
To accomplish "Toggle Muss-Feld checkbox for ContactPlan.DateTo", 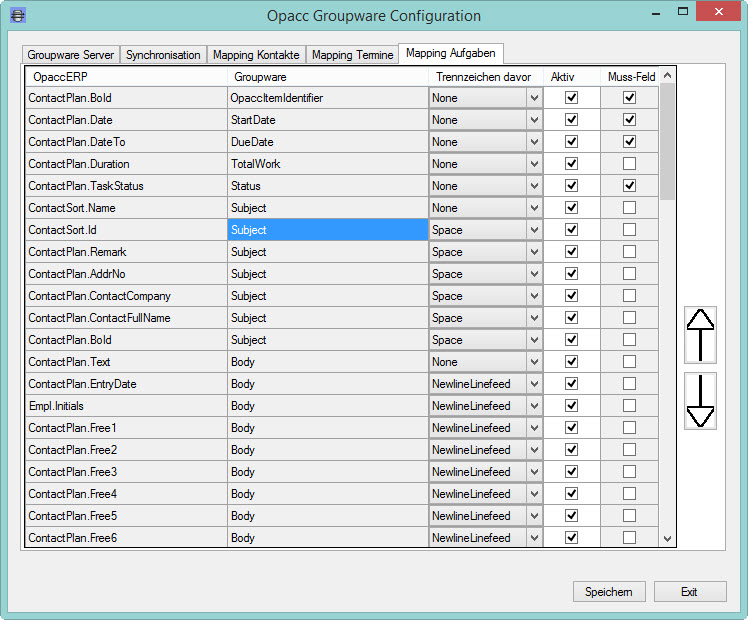I will point(629,142).
